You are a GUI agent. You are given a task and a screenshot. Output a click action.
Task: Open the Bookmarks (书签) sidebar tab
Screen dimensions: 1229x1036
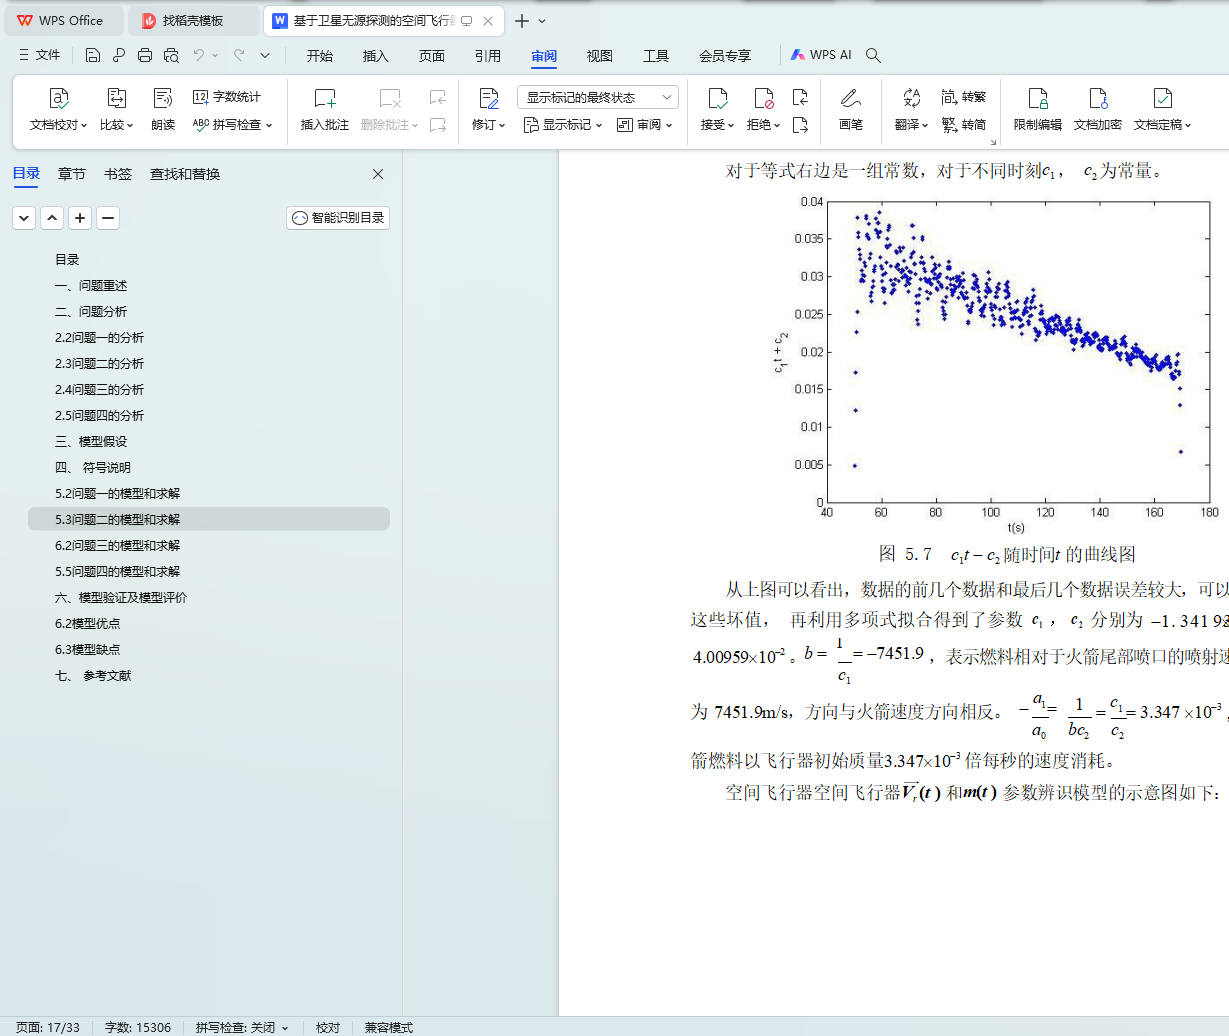click(x=118, y=174)
